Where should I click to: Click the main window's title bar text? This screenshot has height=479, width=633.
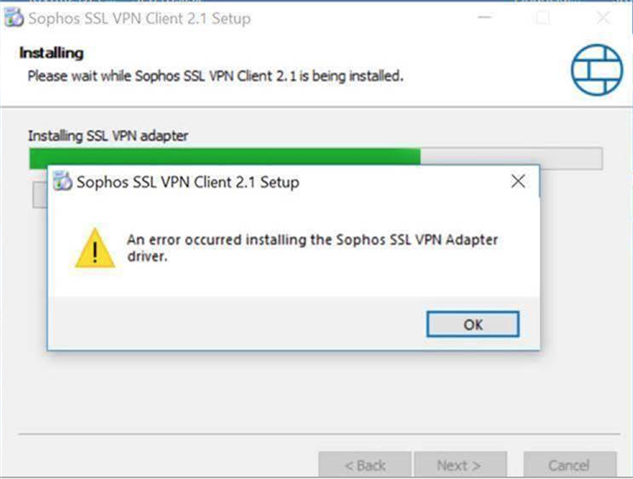pos(141,18)
